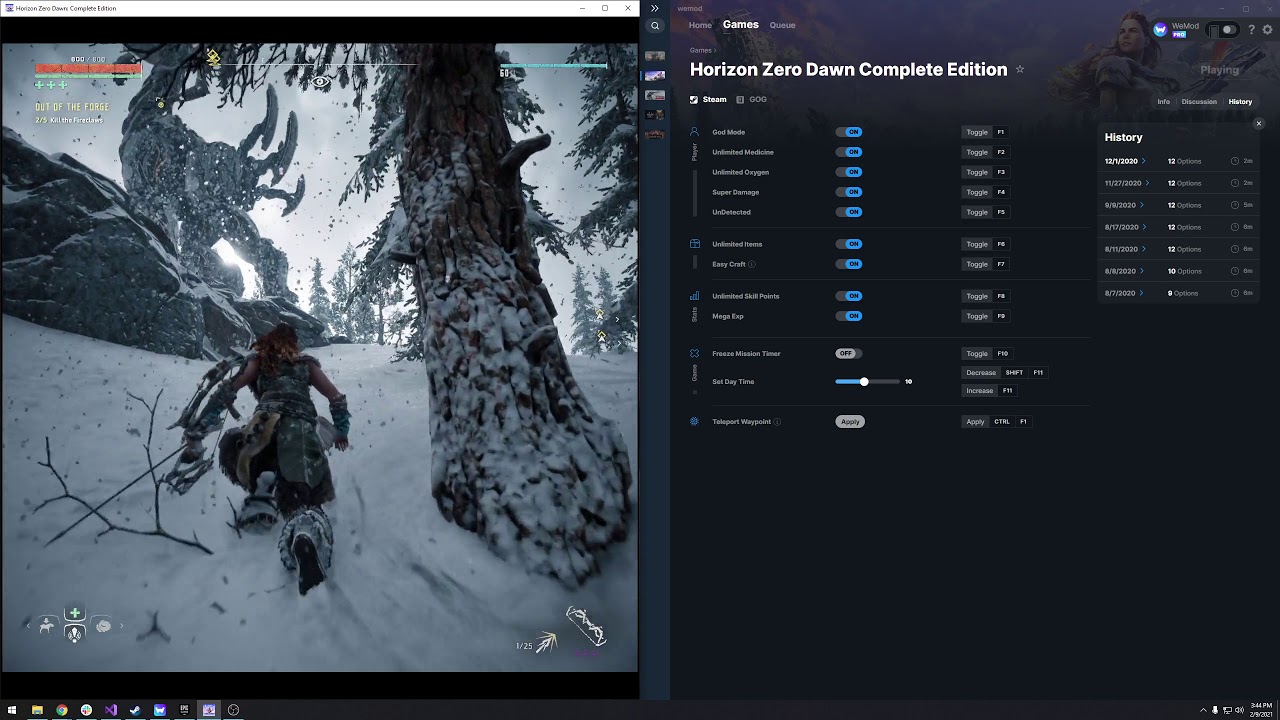Viewport: 1280px width, 720px height.
Task: Open Epic Games Launcher from taskbar
Action: 184,710
